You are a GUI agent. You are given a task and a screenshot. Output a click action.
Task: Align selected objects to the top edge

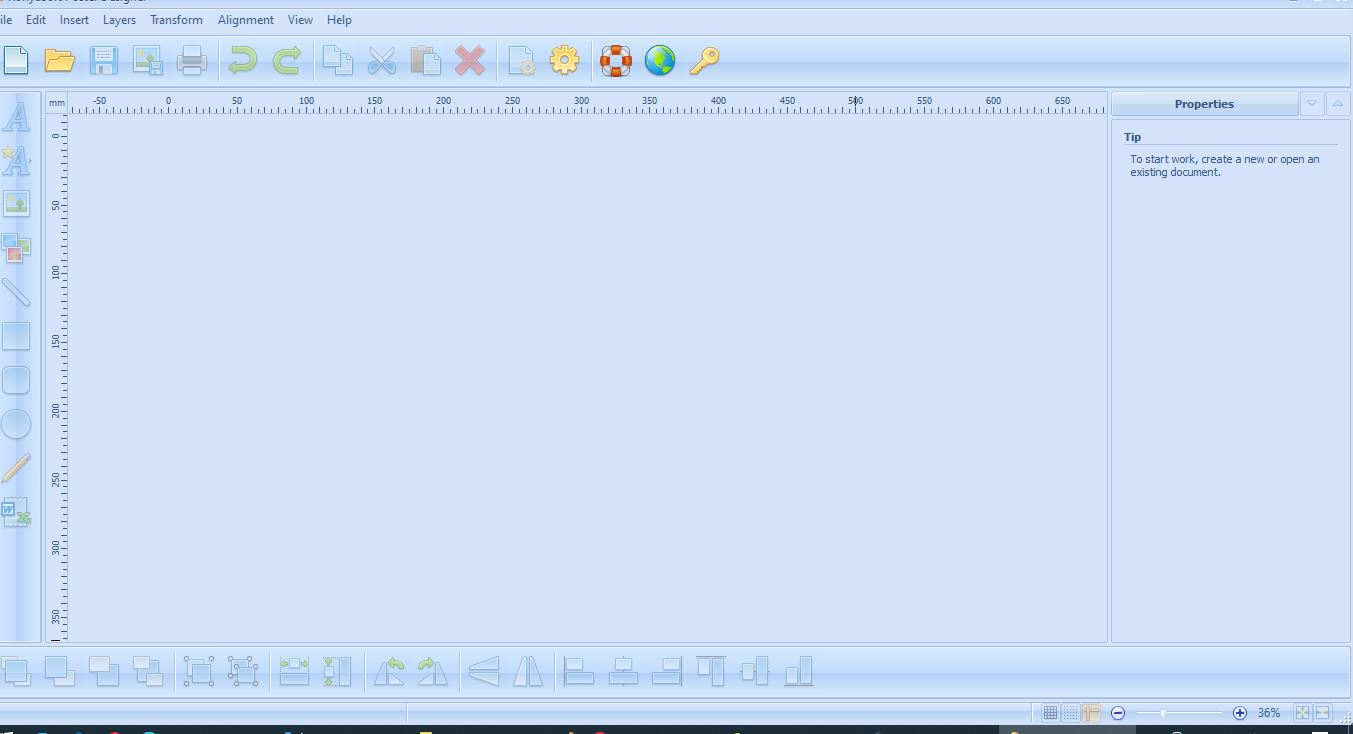(711, 671)
